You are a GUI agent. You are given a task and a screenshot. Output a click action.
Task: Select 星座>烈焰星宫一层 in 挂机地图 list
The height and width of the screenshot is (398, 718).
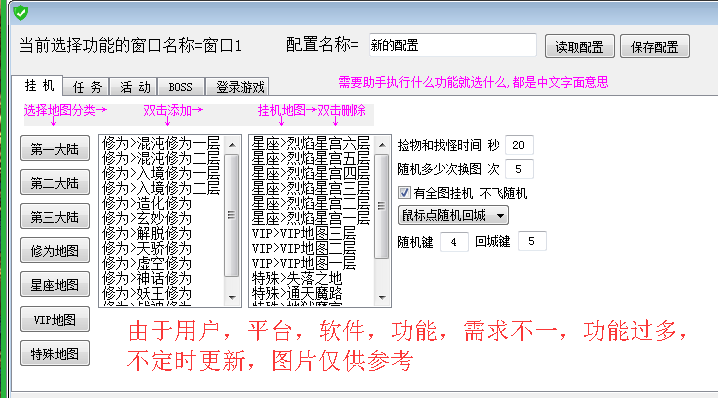click(311, 218)
